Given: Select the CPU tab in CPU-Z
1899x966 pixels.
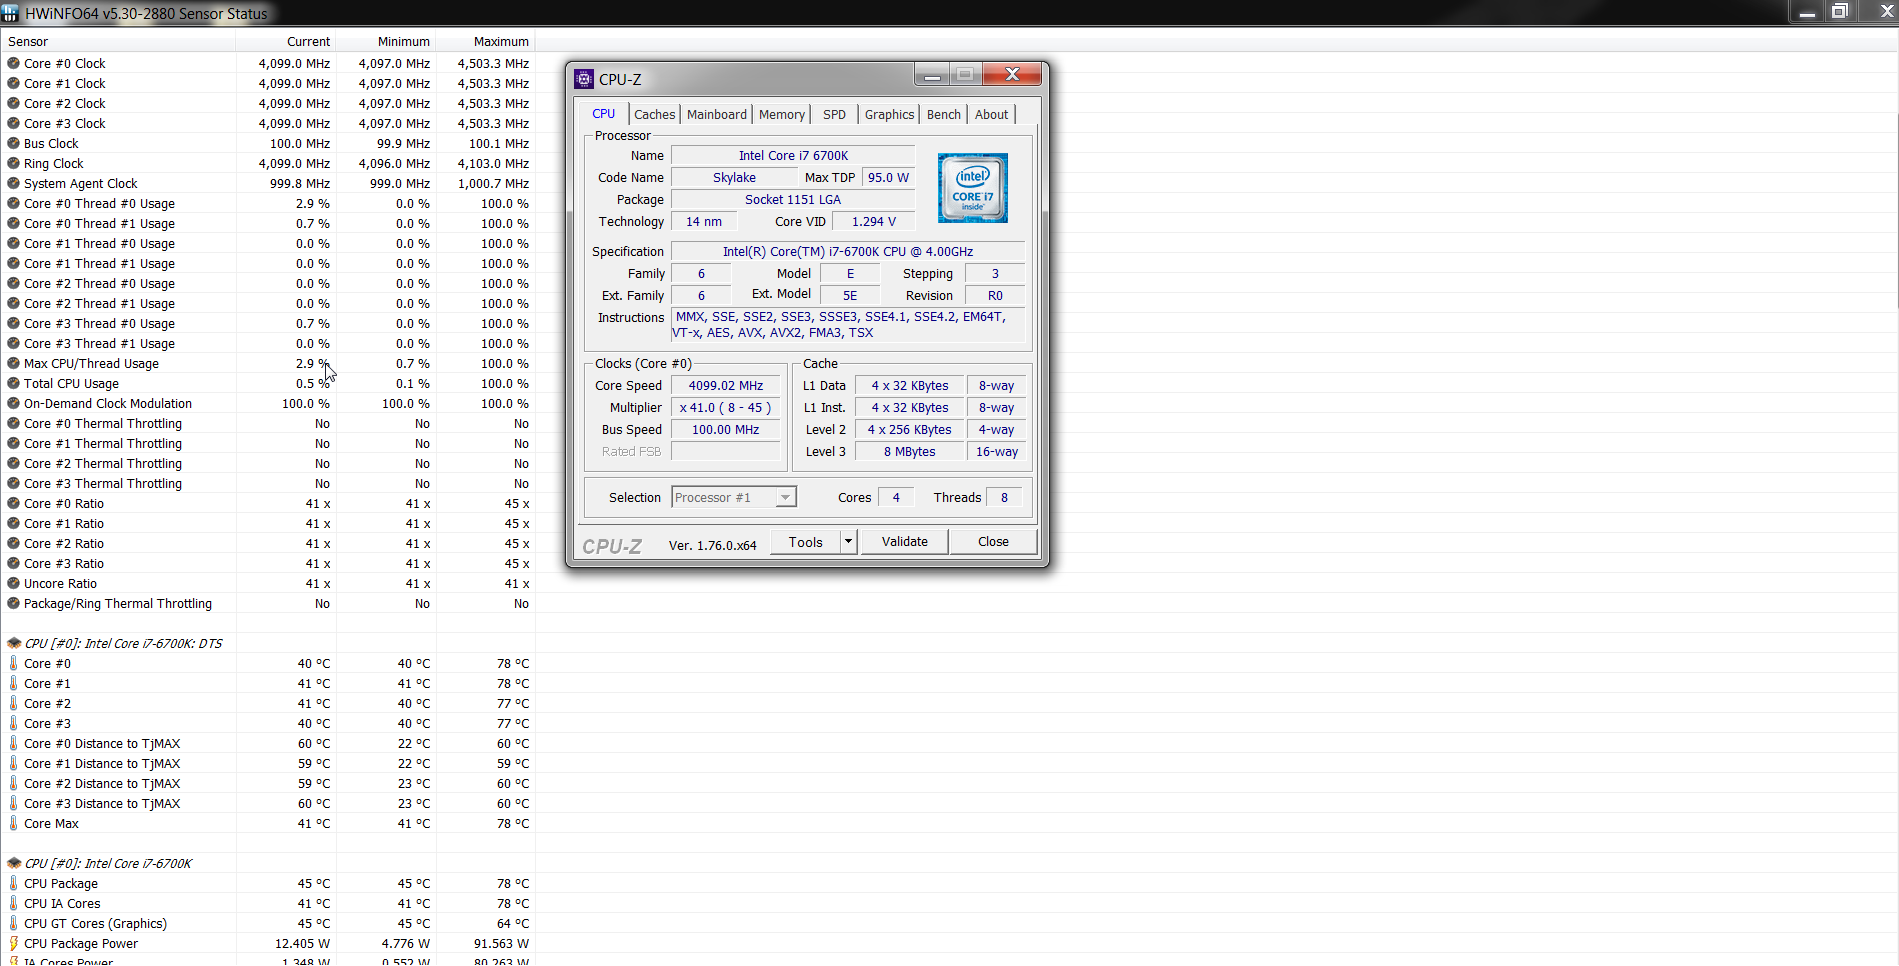Looking at the screenshot, I should (603, 114).
